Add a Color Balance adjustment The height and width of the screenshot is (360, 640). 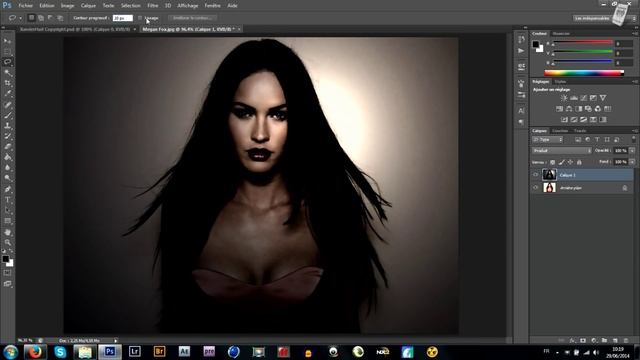569,109
